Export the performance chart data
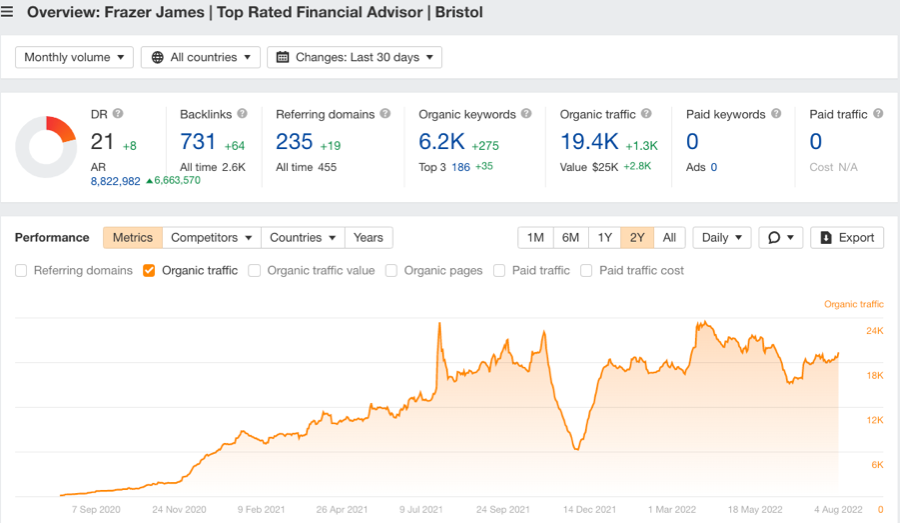 click(847, 238)
